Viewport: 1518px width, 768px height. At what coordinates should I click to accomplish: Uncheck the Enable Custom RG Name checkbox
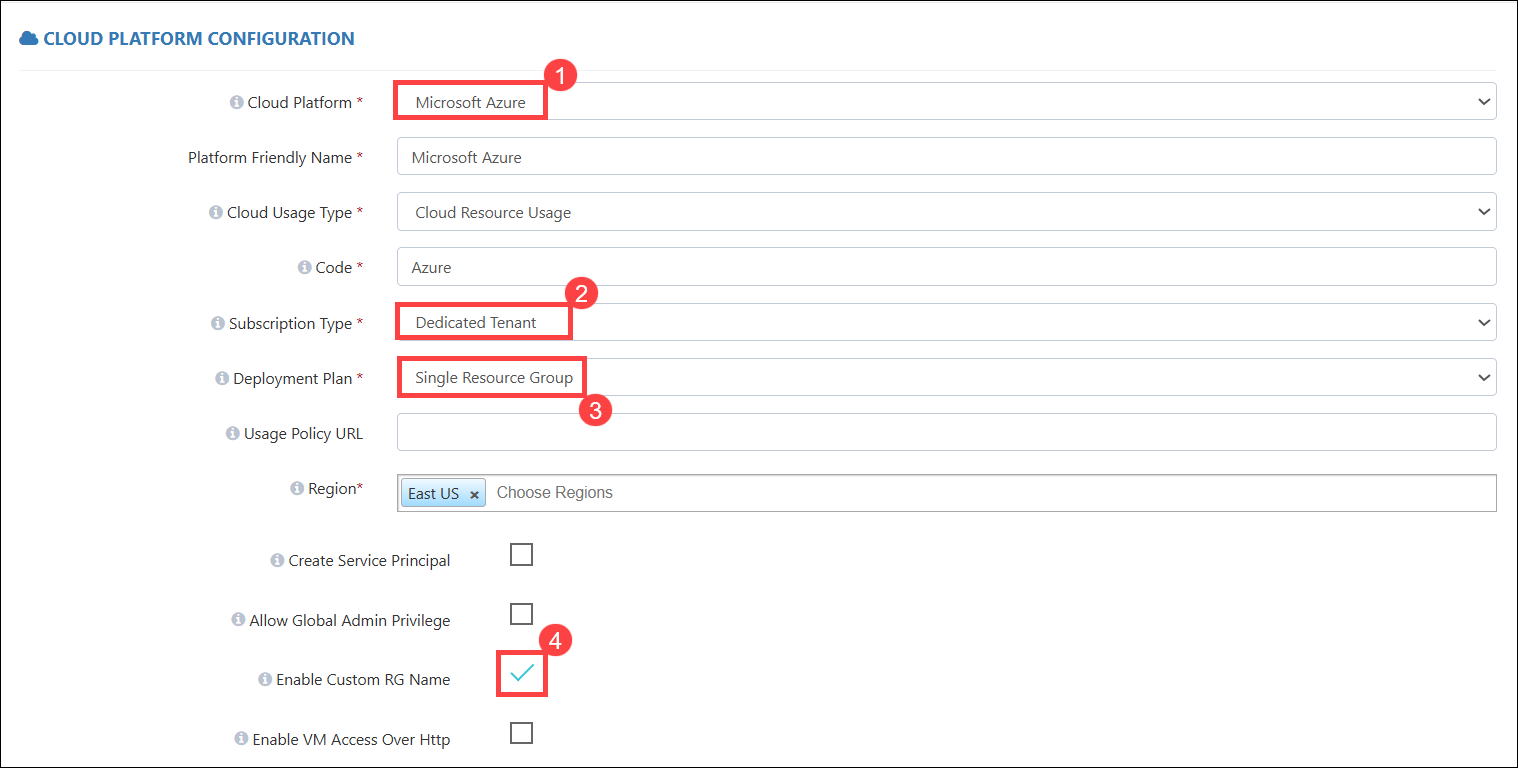521,674
